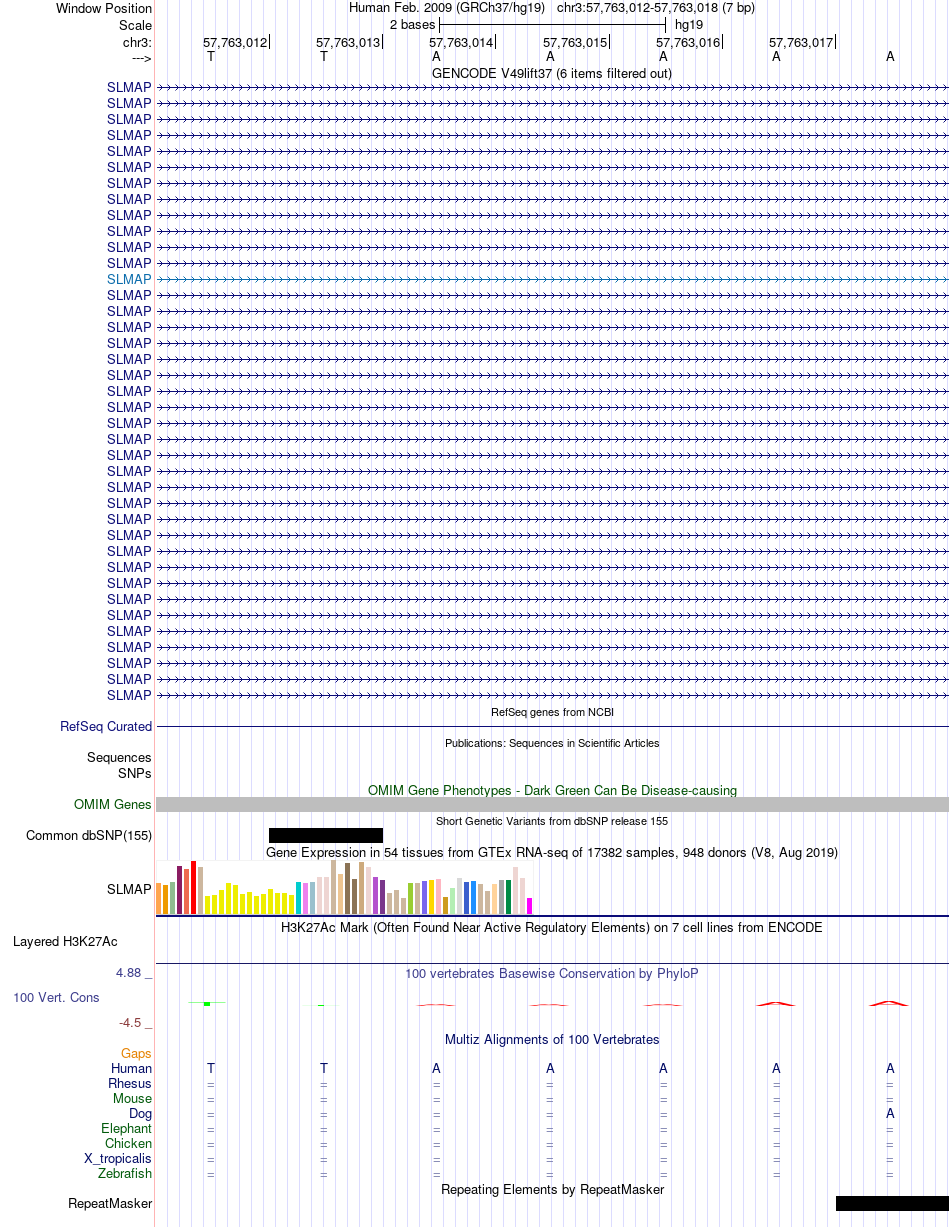Click the '2 bases' scale bar text
Image resolution: width=950 pixels, height=1227 pixels.
tap(412, 24)
